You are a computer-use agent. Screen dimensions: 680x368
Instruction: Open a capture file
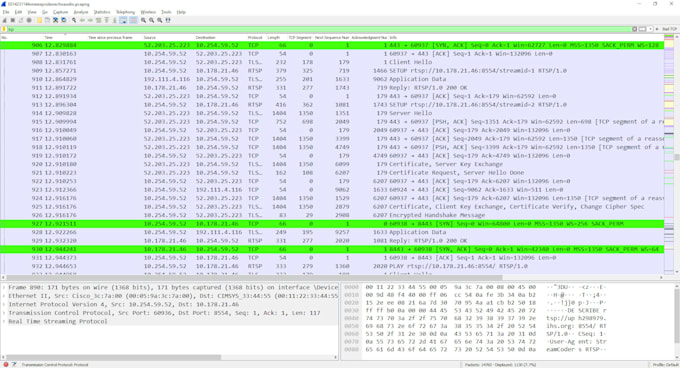[39, 20]
